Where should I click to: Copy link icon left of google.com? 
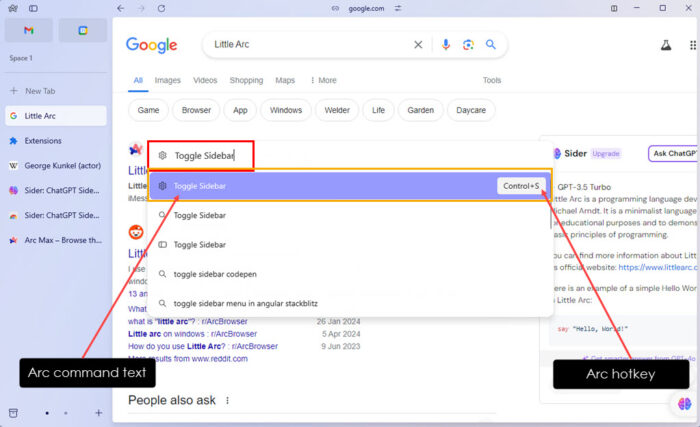[x=335, y=8]
